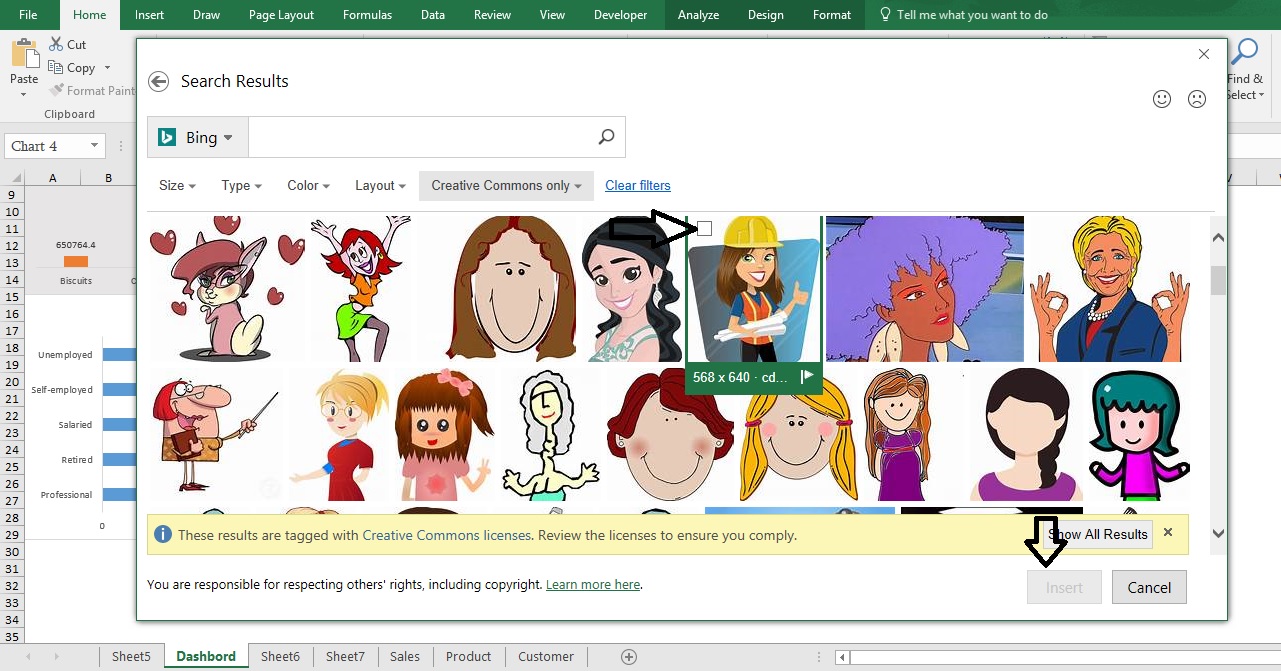
Task: Open the Analyze ribbon tab
Action: [698, 15]
